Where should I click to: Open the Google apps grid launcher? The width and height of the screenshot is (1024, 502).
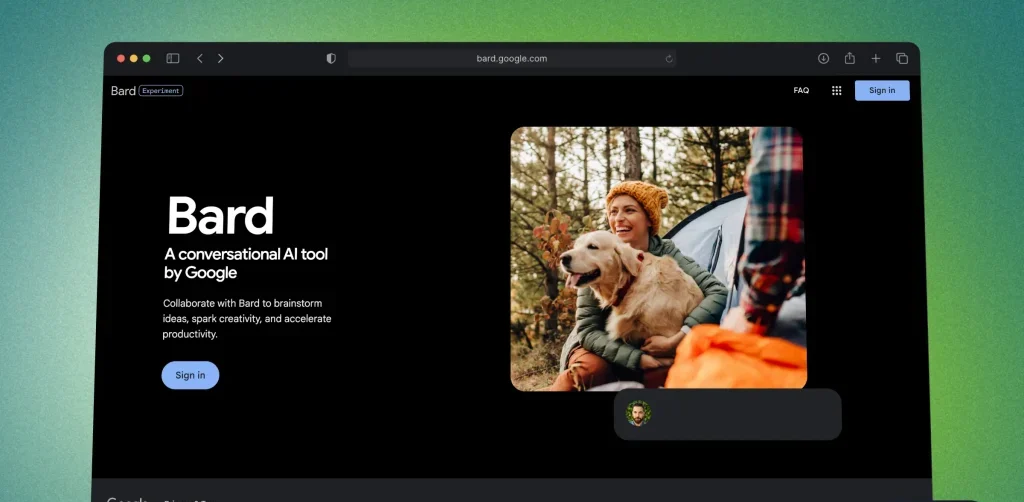[x=836, y=91]
